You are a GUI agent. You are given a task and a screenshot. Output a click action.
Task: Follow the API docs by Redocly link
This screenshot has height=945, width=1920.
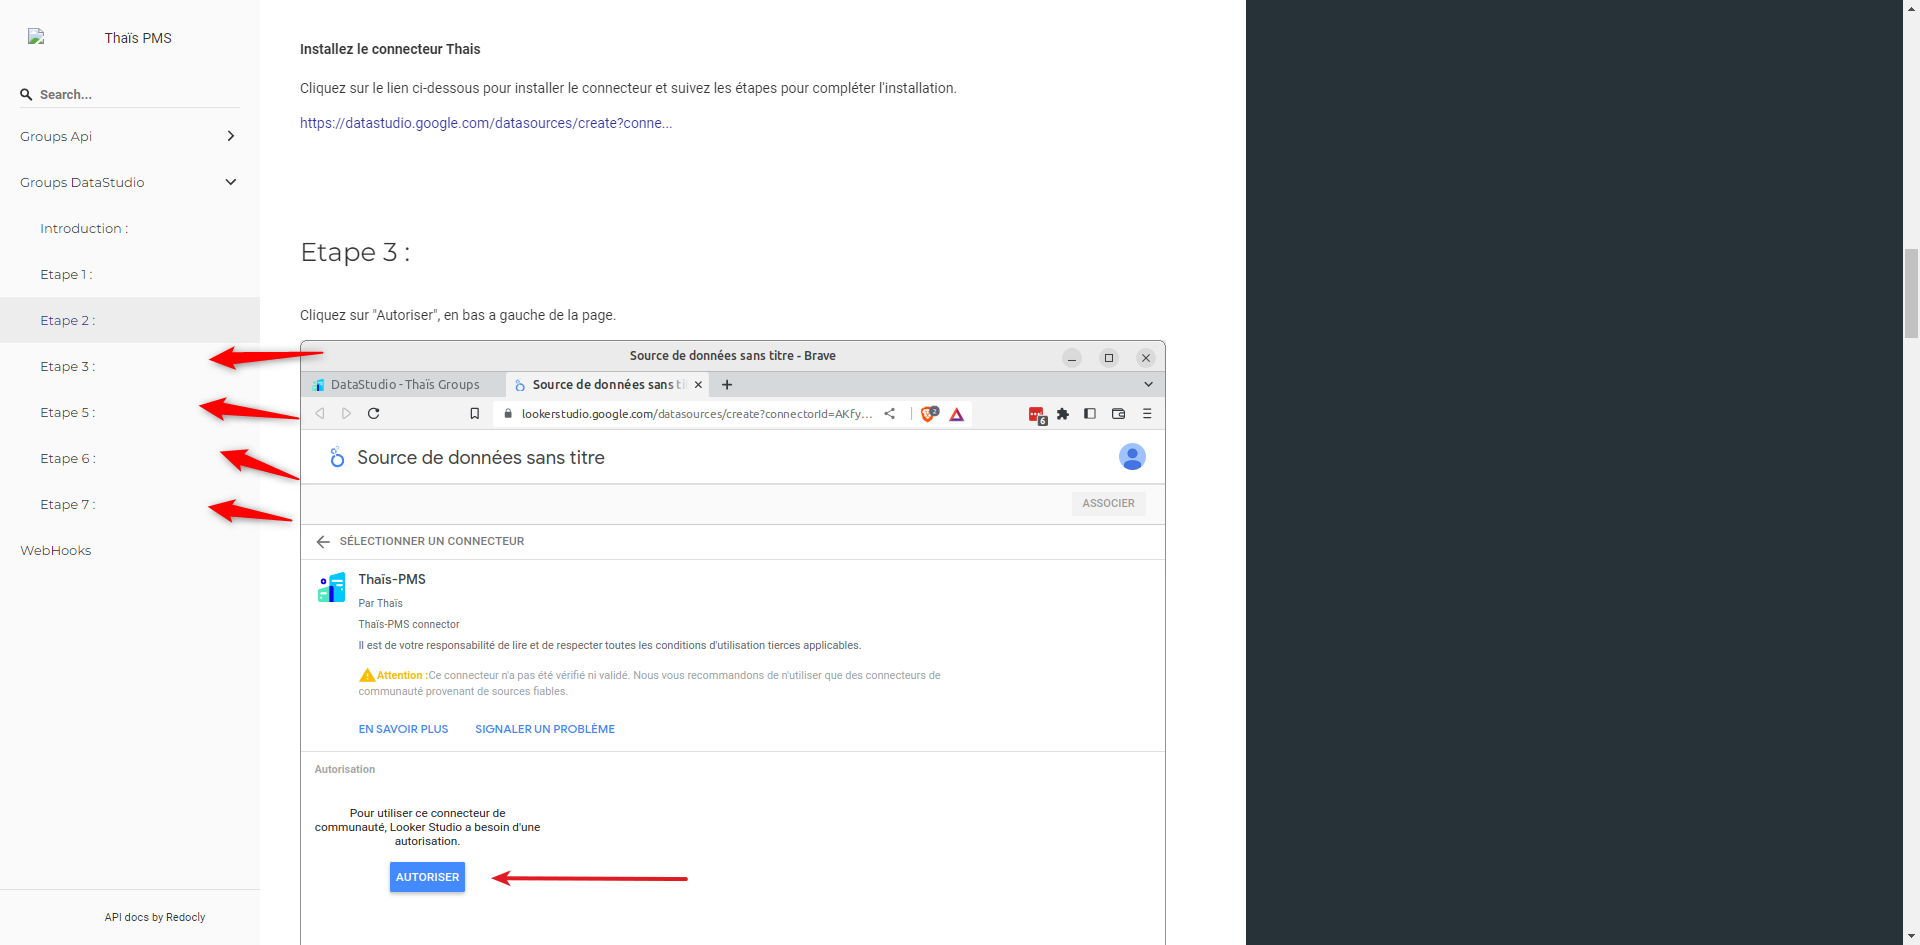click(155, 917)
